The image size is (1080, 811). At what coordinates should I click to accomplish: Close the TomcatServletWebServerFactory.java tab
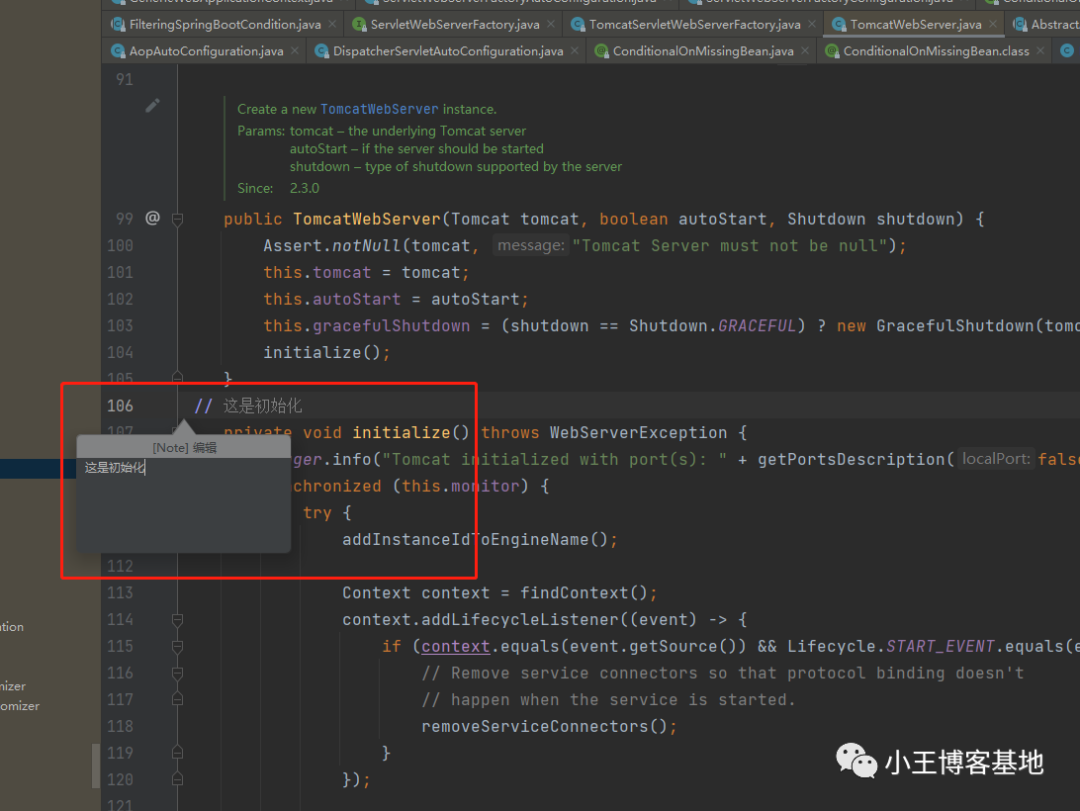(811, 24)
